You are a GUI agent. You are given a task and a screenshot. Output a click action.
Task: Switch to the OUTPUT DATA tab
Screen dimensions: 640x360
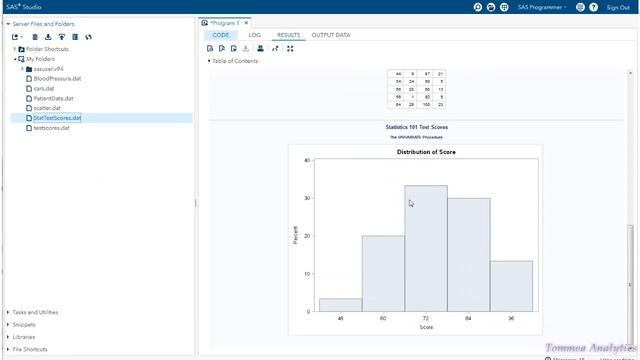click(331, 35)
